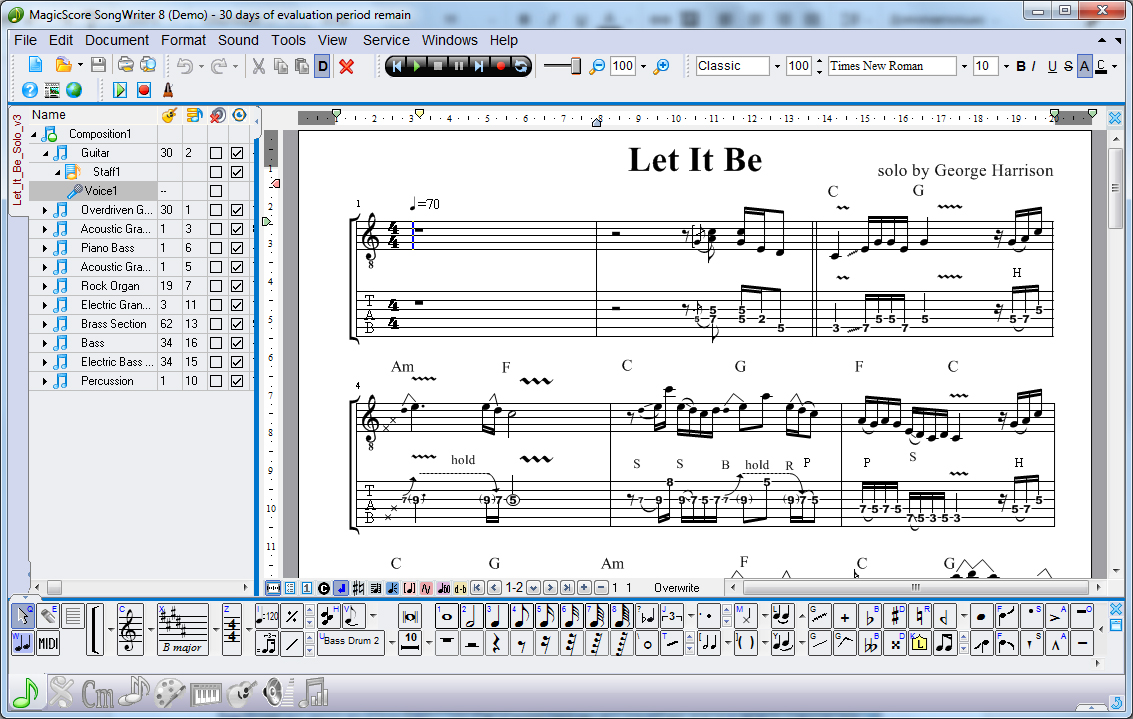Open the Document menu
Image resolution: width=1133 pixels, height=719 pixels.
click(x=116, y=40)
